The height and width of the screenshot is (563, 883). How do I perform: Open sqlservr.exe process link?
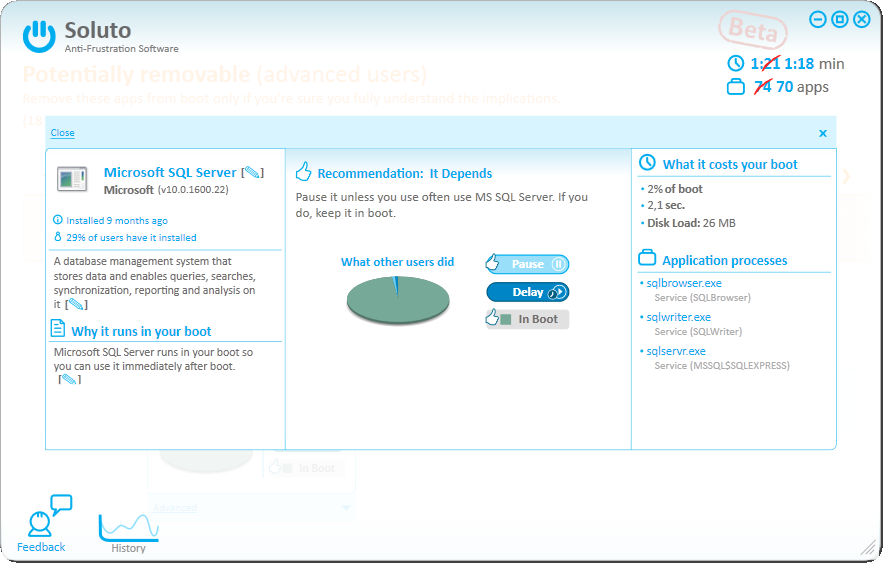tap(676, 351)
